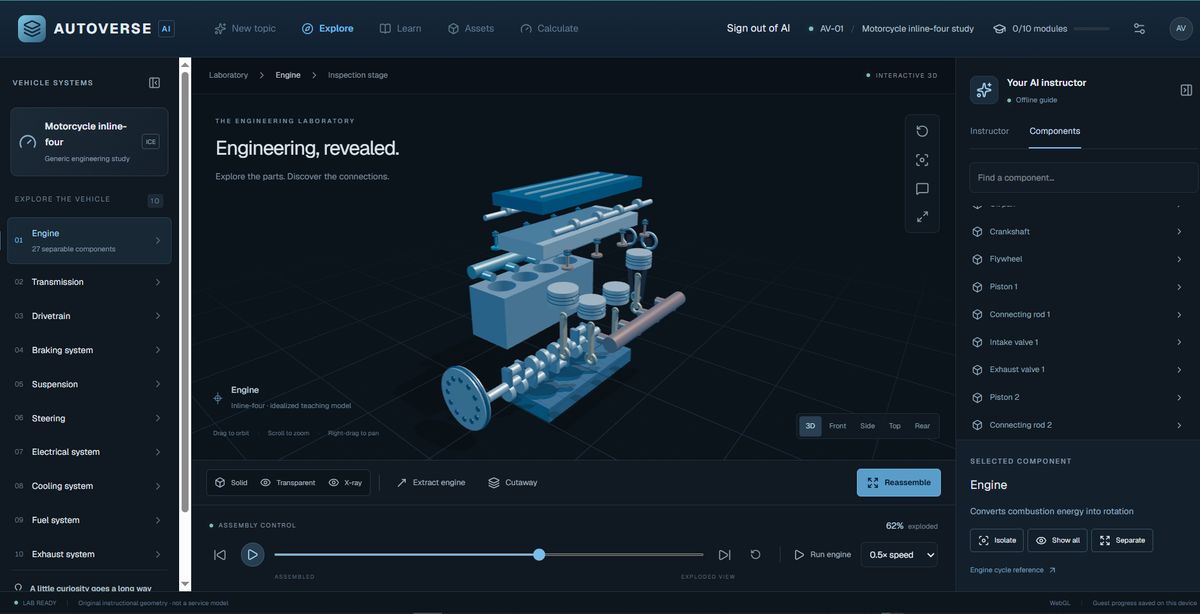Select the Engine system in sidebar
1200x614 pixels.
click(89, 240)
